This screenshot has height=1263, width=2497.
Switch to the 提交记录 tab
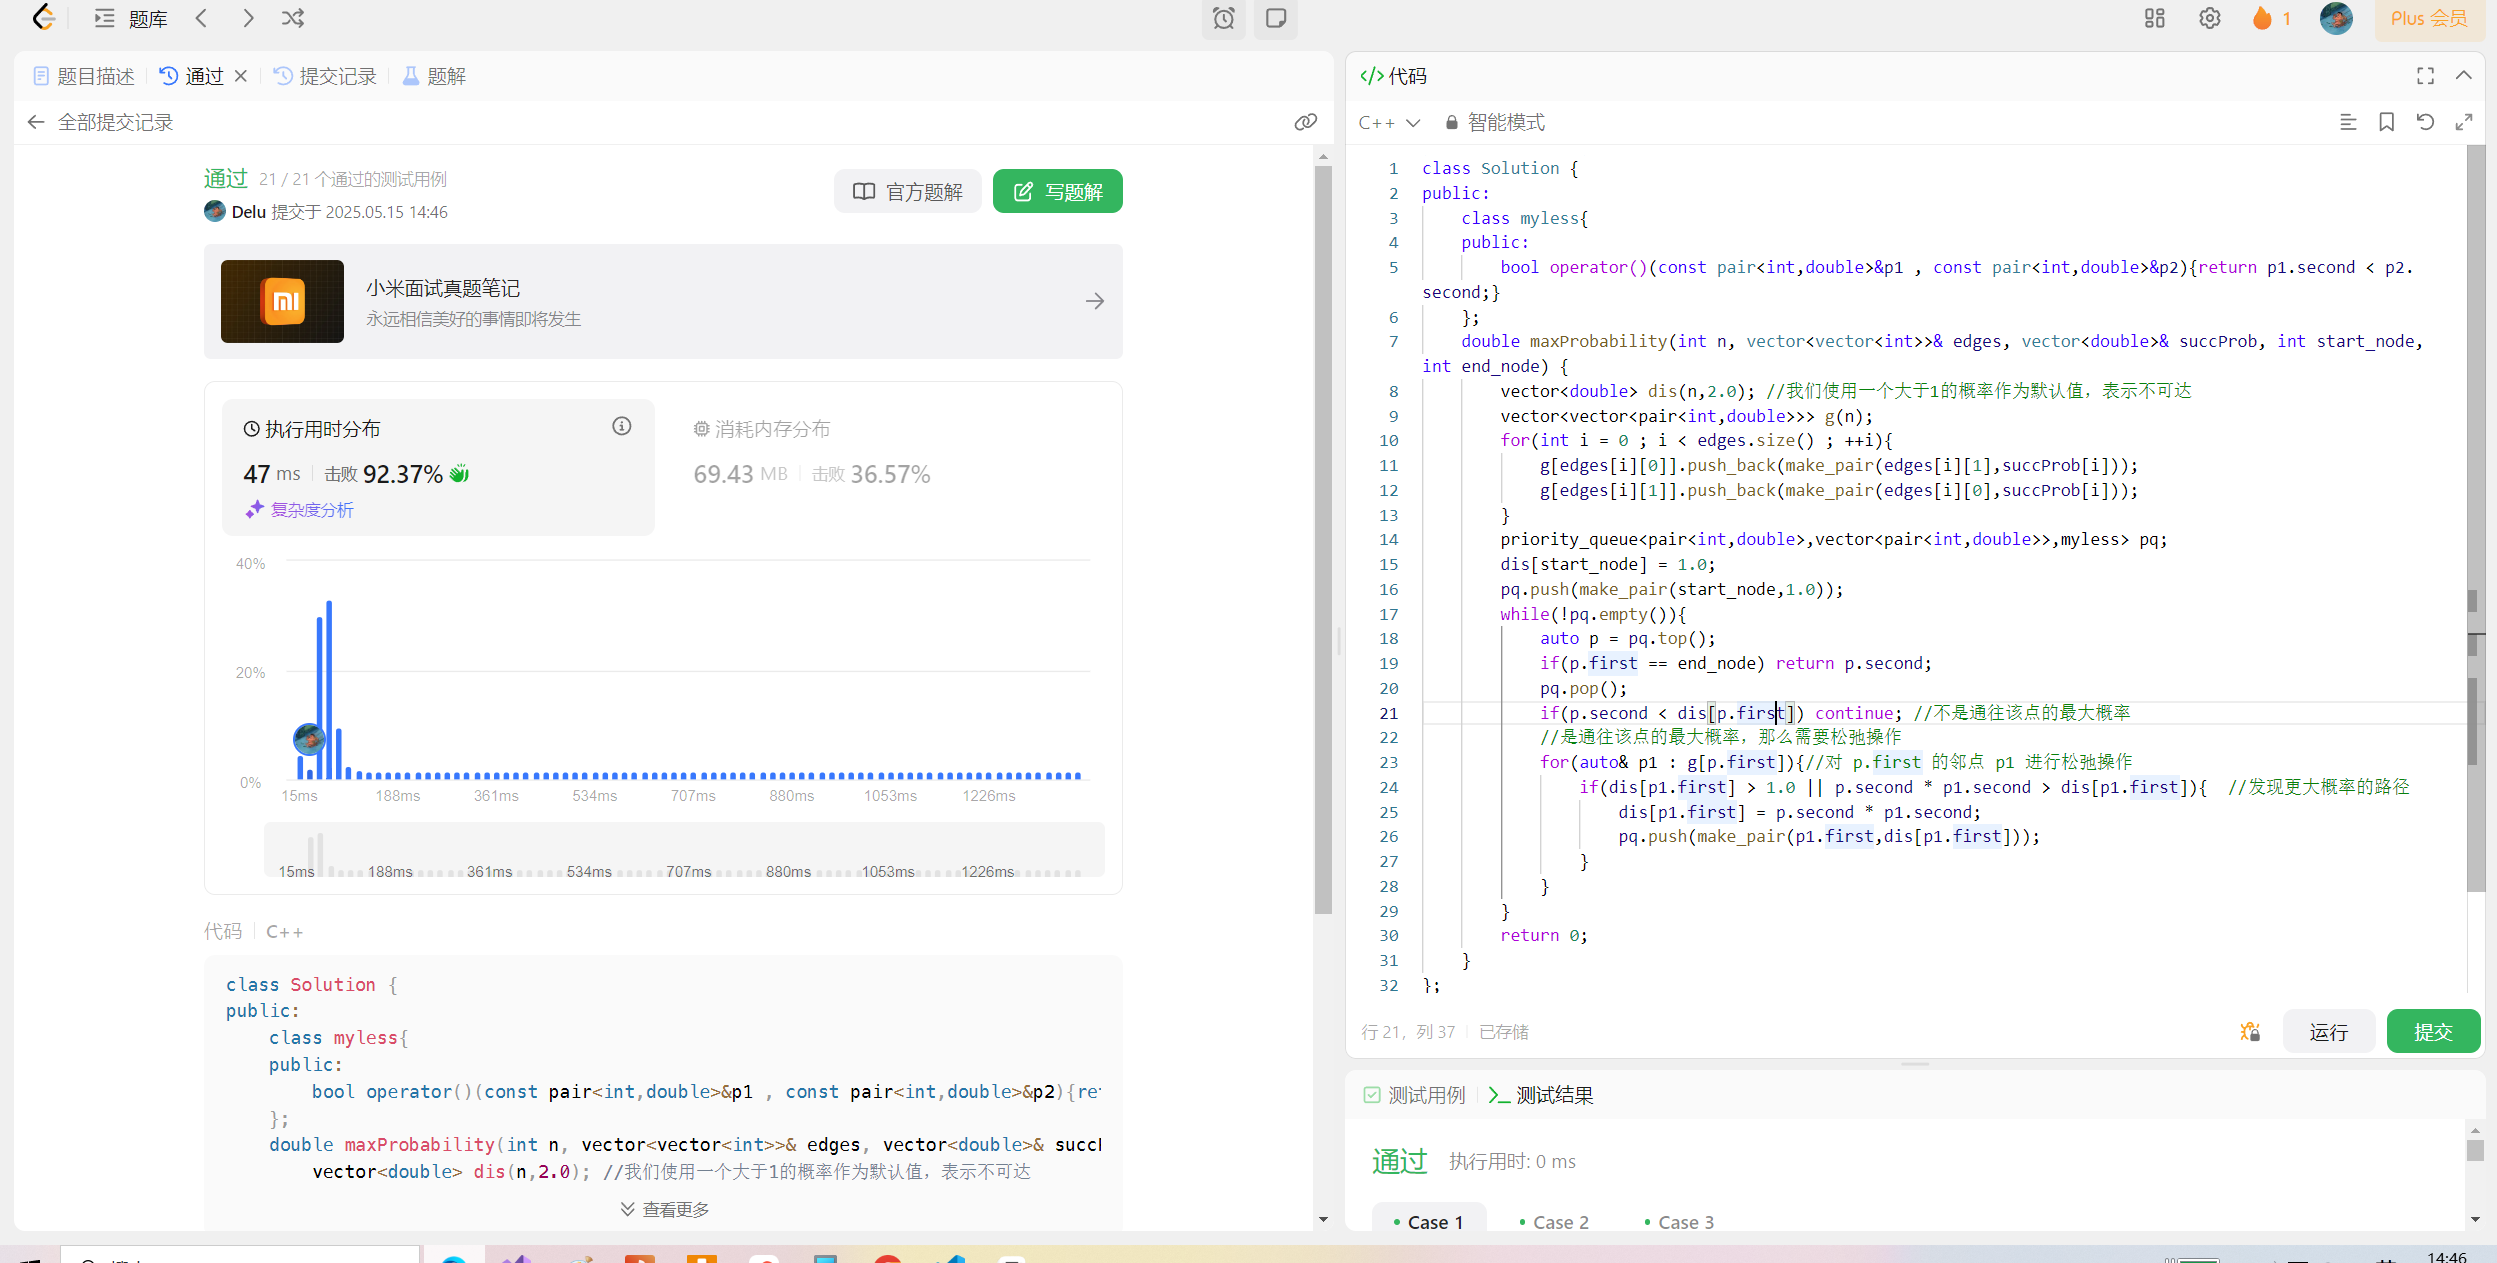pyautogui.click(x=326, y=76)
